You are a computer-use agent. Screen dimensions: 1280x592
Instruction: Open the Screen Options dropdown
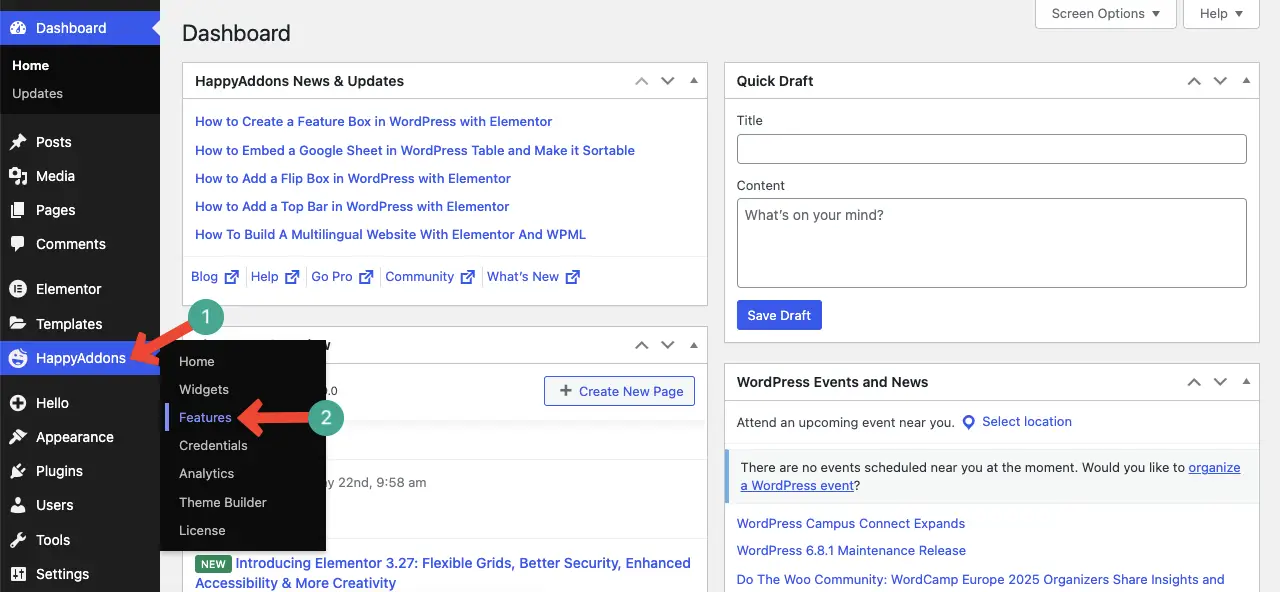click(x=1105, y=14)
